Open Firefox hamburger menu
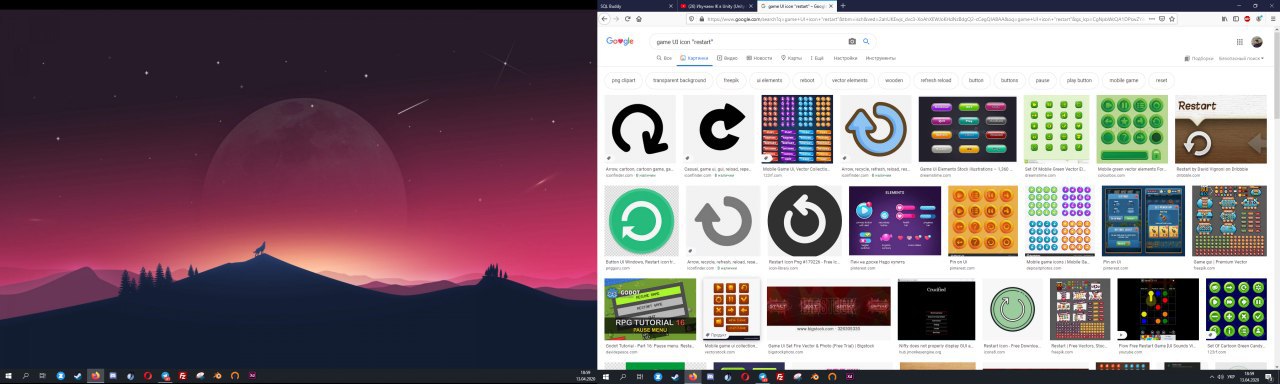The height and width of the screenshot is (384, 1280). click(x=1272, y=18)
